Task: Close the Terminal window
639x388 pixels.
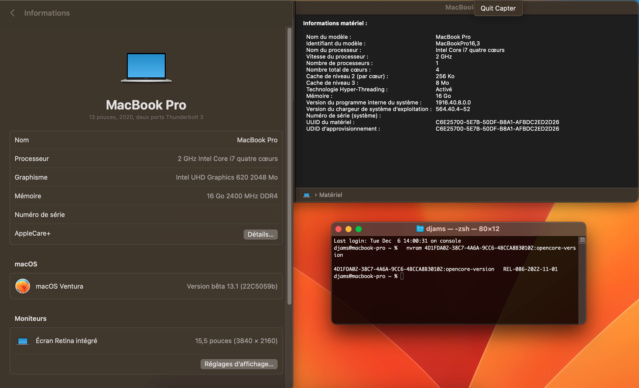Action: [338, 229]
